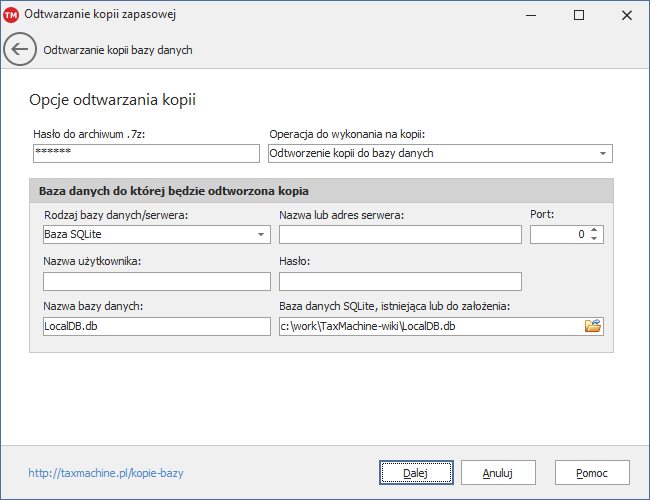The height and width of the screenshot is (500, 650).
Task: Click the SQLite database path text field
Action: [x=430, y=327]
